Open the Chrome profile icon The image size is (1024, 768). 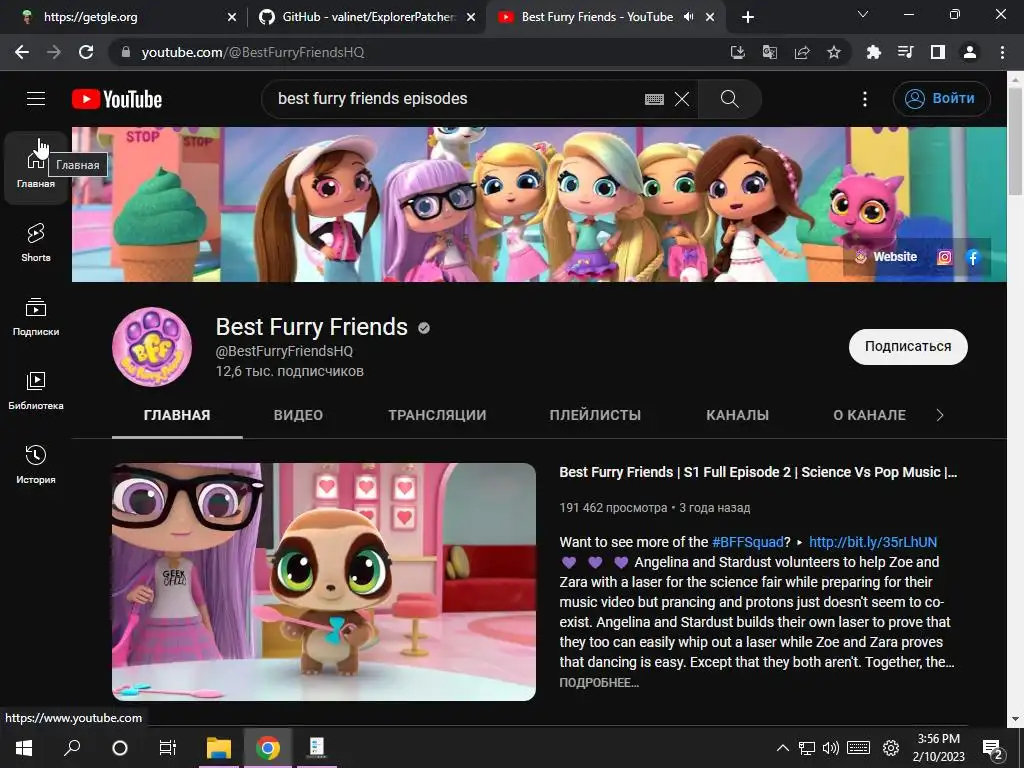pos(970,52)
